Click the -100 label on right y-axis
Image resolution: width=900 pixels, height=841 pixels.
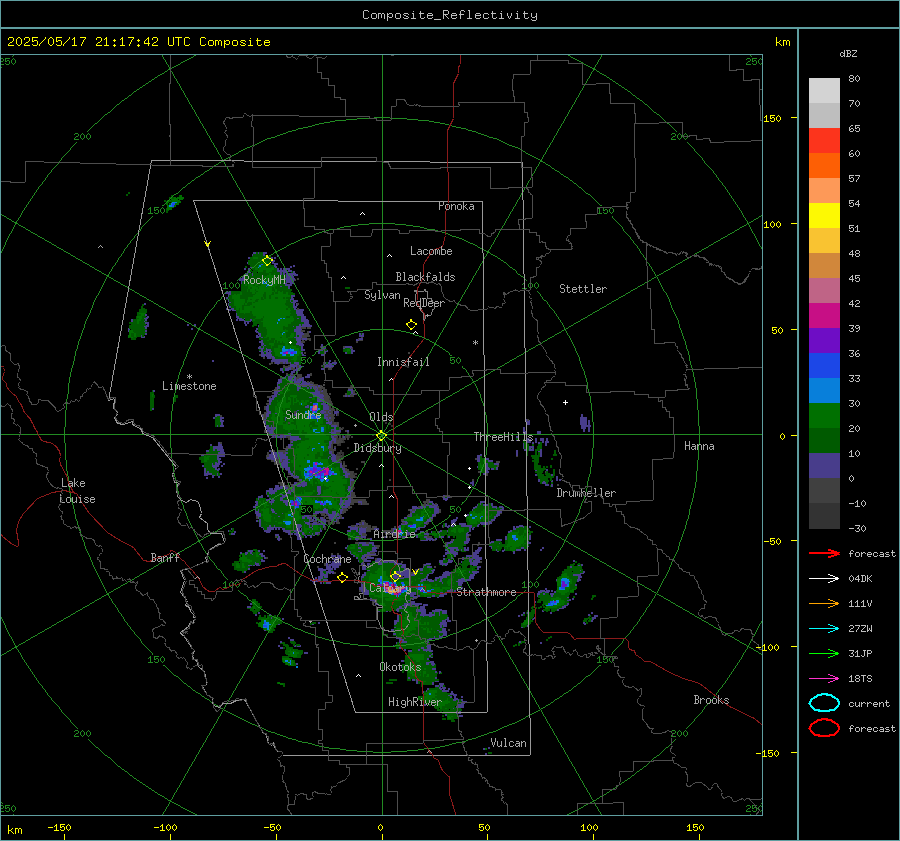pos(767,647)
